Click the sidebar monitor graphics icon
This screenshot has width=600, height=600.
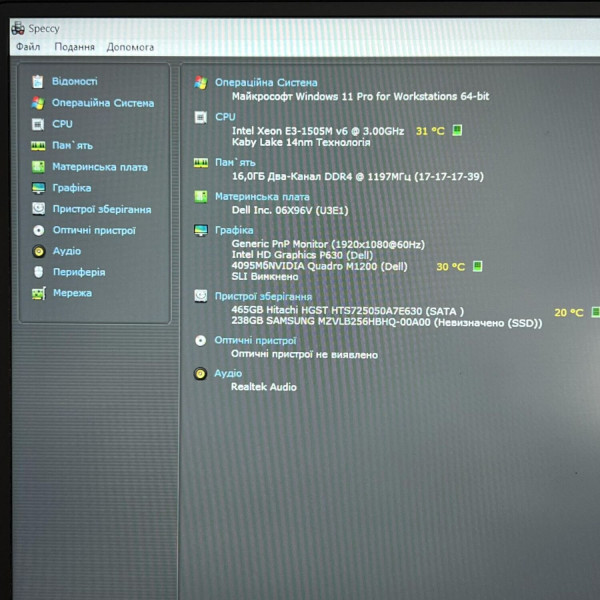point(38,188)
